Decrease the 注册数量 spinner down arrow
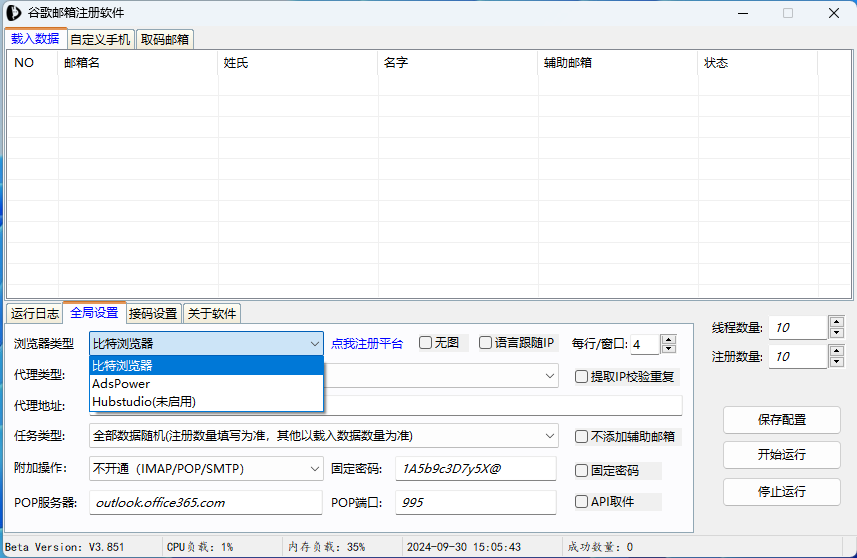This screenshot has width=857, height=558. point(836,362)
